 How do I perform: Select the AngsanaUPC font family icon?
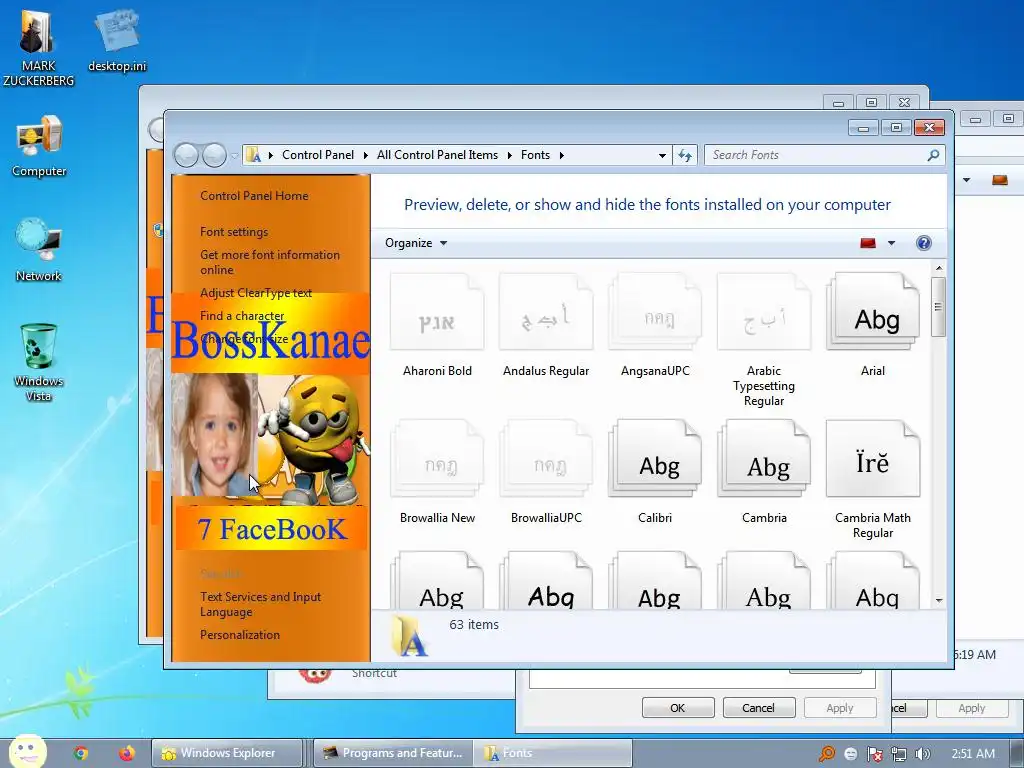[655, 312]
